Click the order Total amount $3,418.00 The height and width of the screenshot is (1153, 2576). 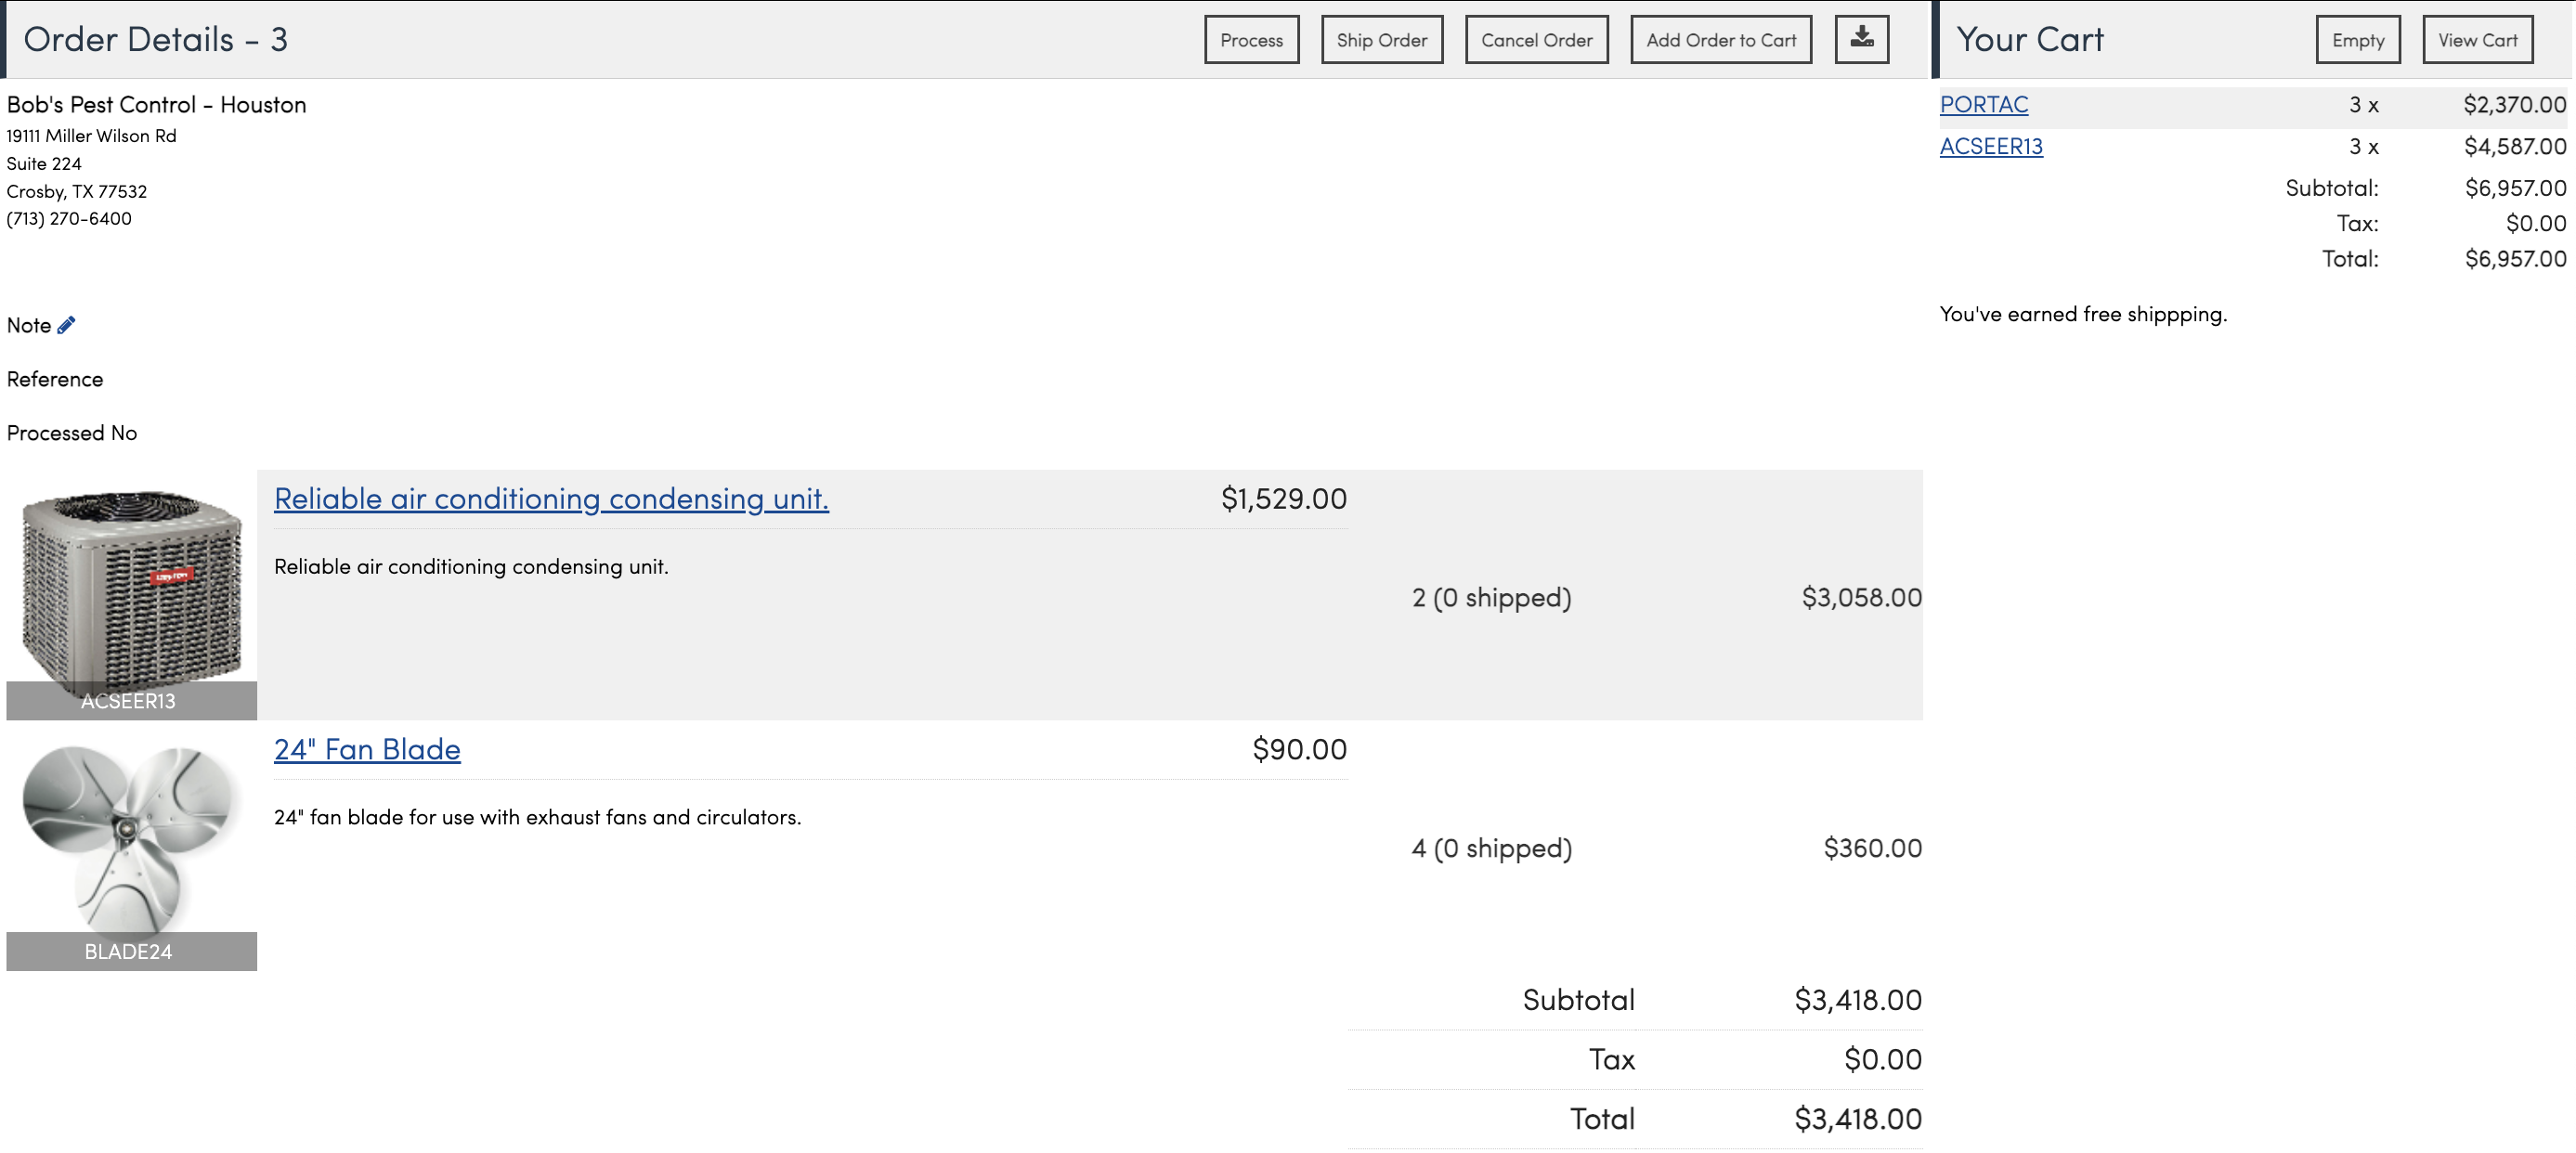[x=1857, y=1118]
